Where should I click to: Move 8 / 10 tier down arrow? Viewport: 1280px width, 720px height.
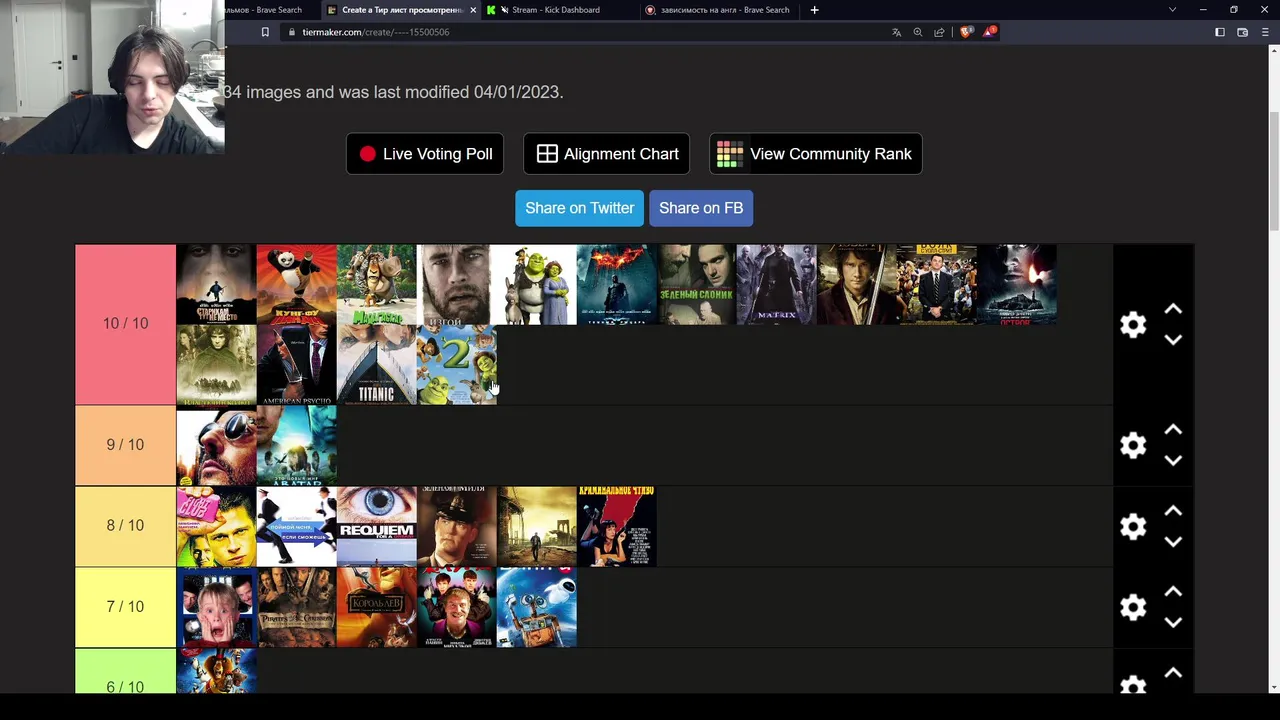1173,542
